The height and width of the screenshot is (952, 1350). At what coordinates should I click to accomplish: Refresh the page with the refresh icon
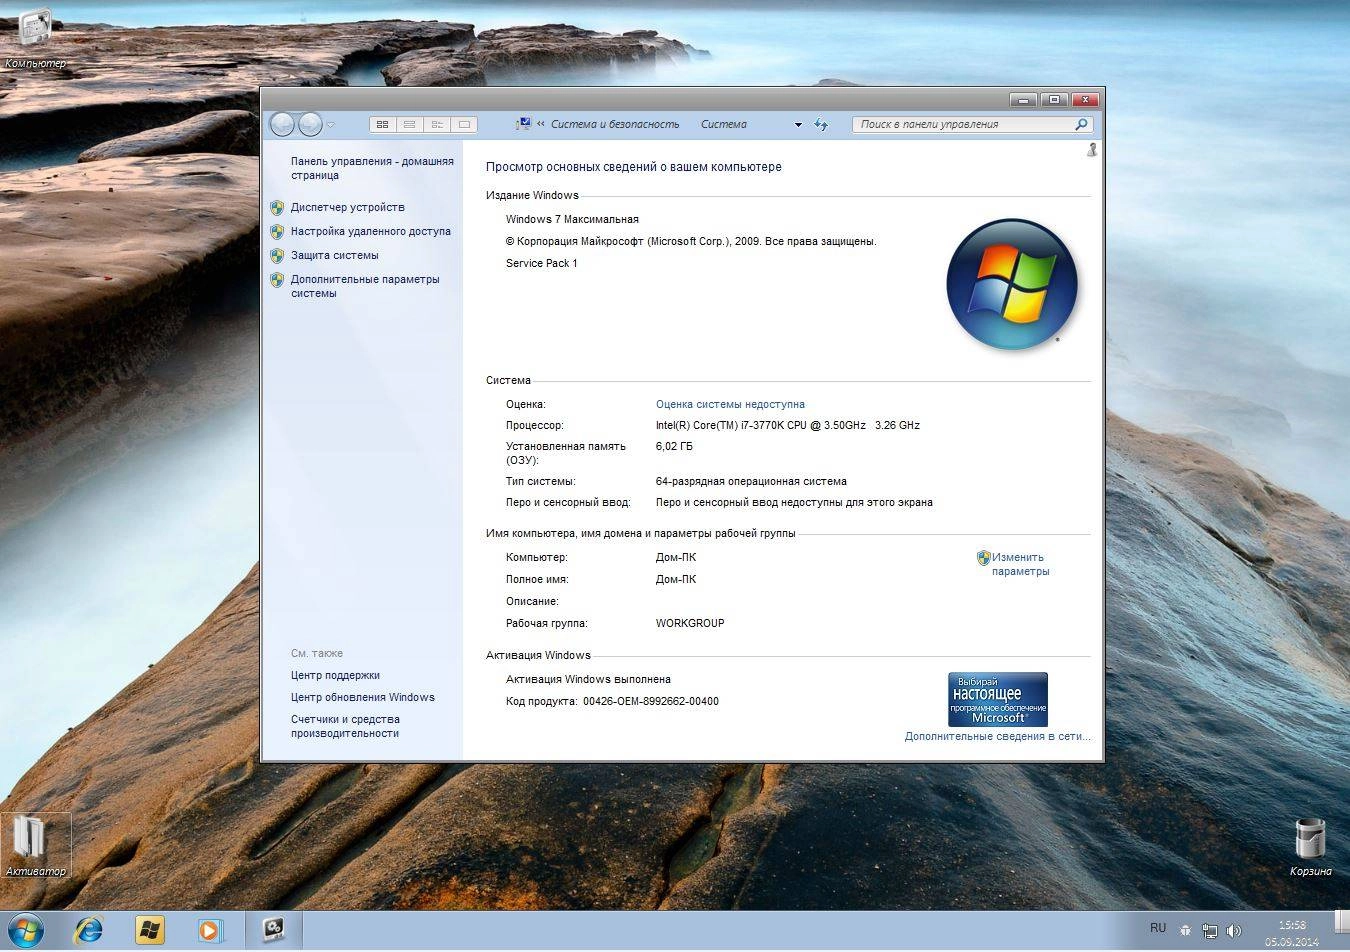click(x=821, y=124)
